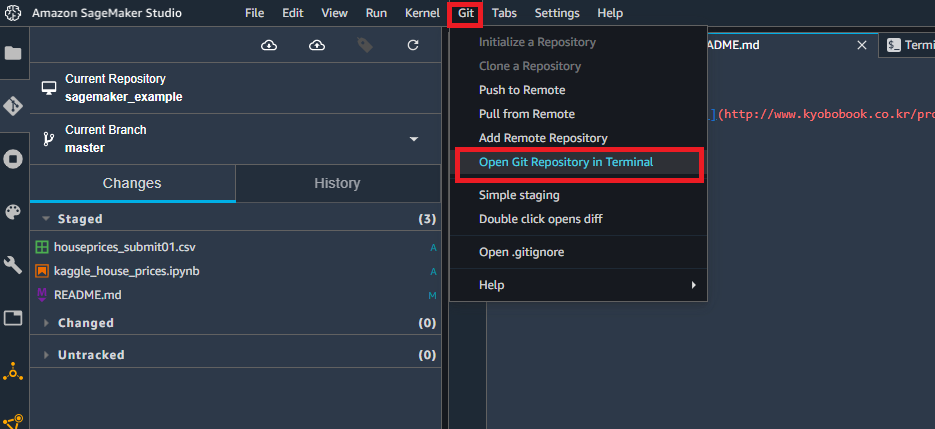
Task: Select the Git sidebar icon
Action: [13, 106]
